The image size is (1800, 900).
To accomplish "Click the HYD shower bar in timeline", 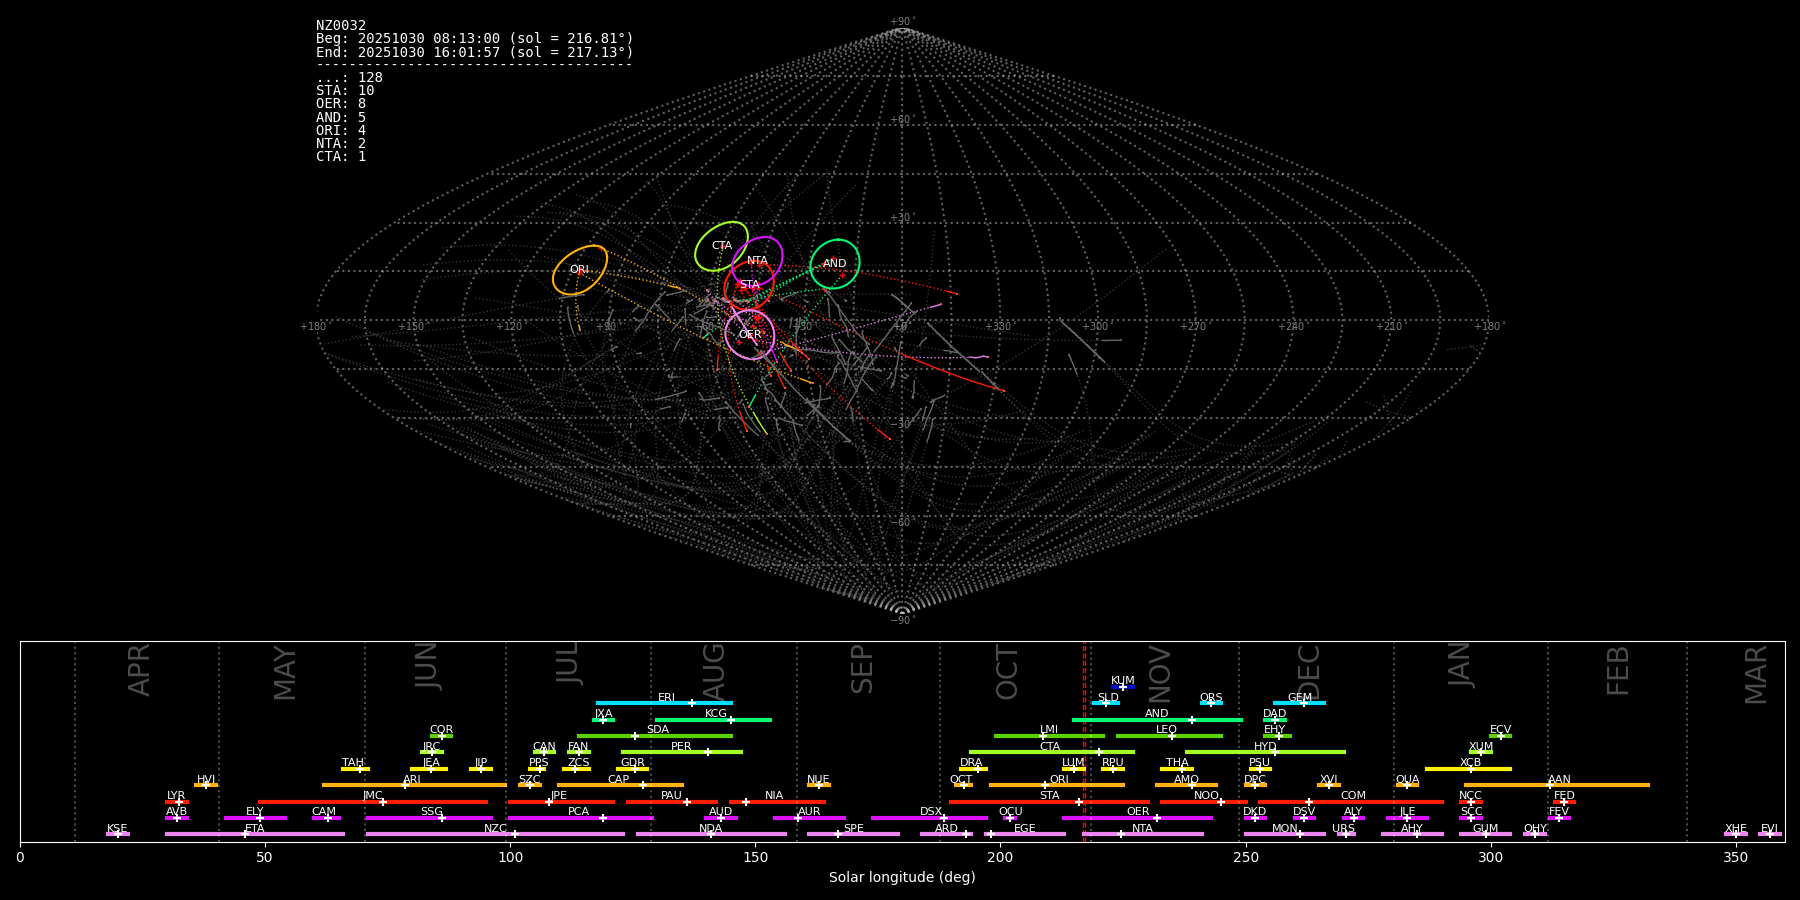I will click(x=1265, y=752).
